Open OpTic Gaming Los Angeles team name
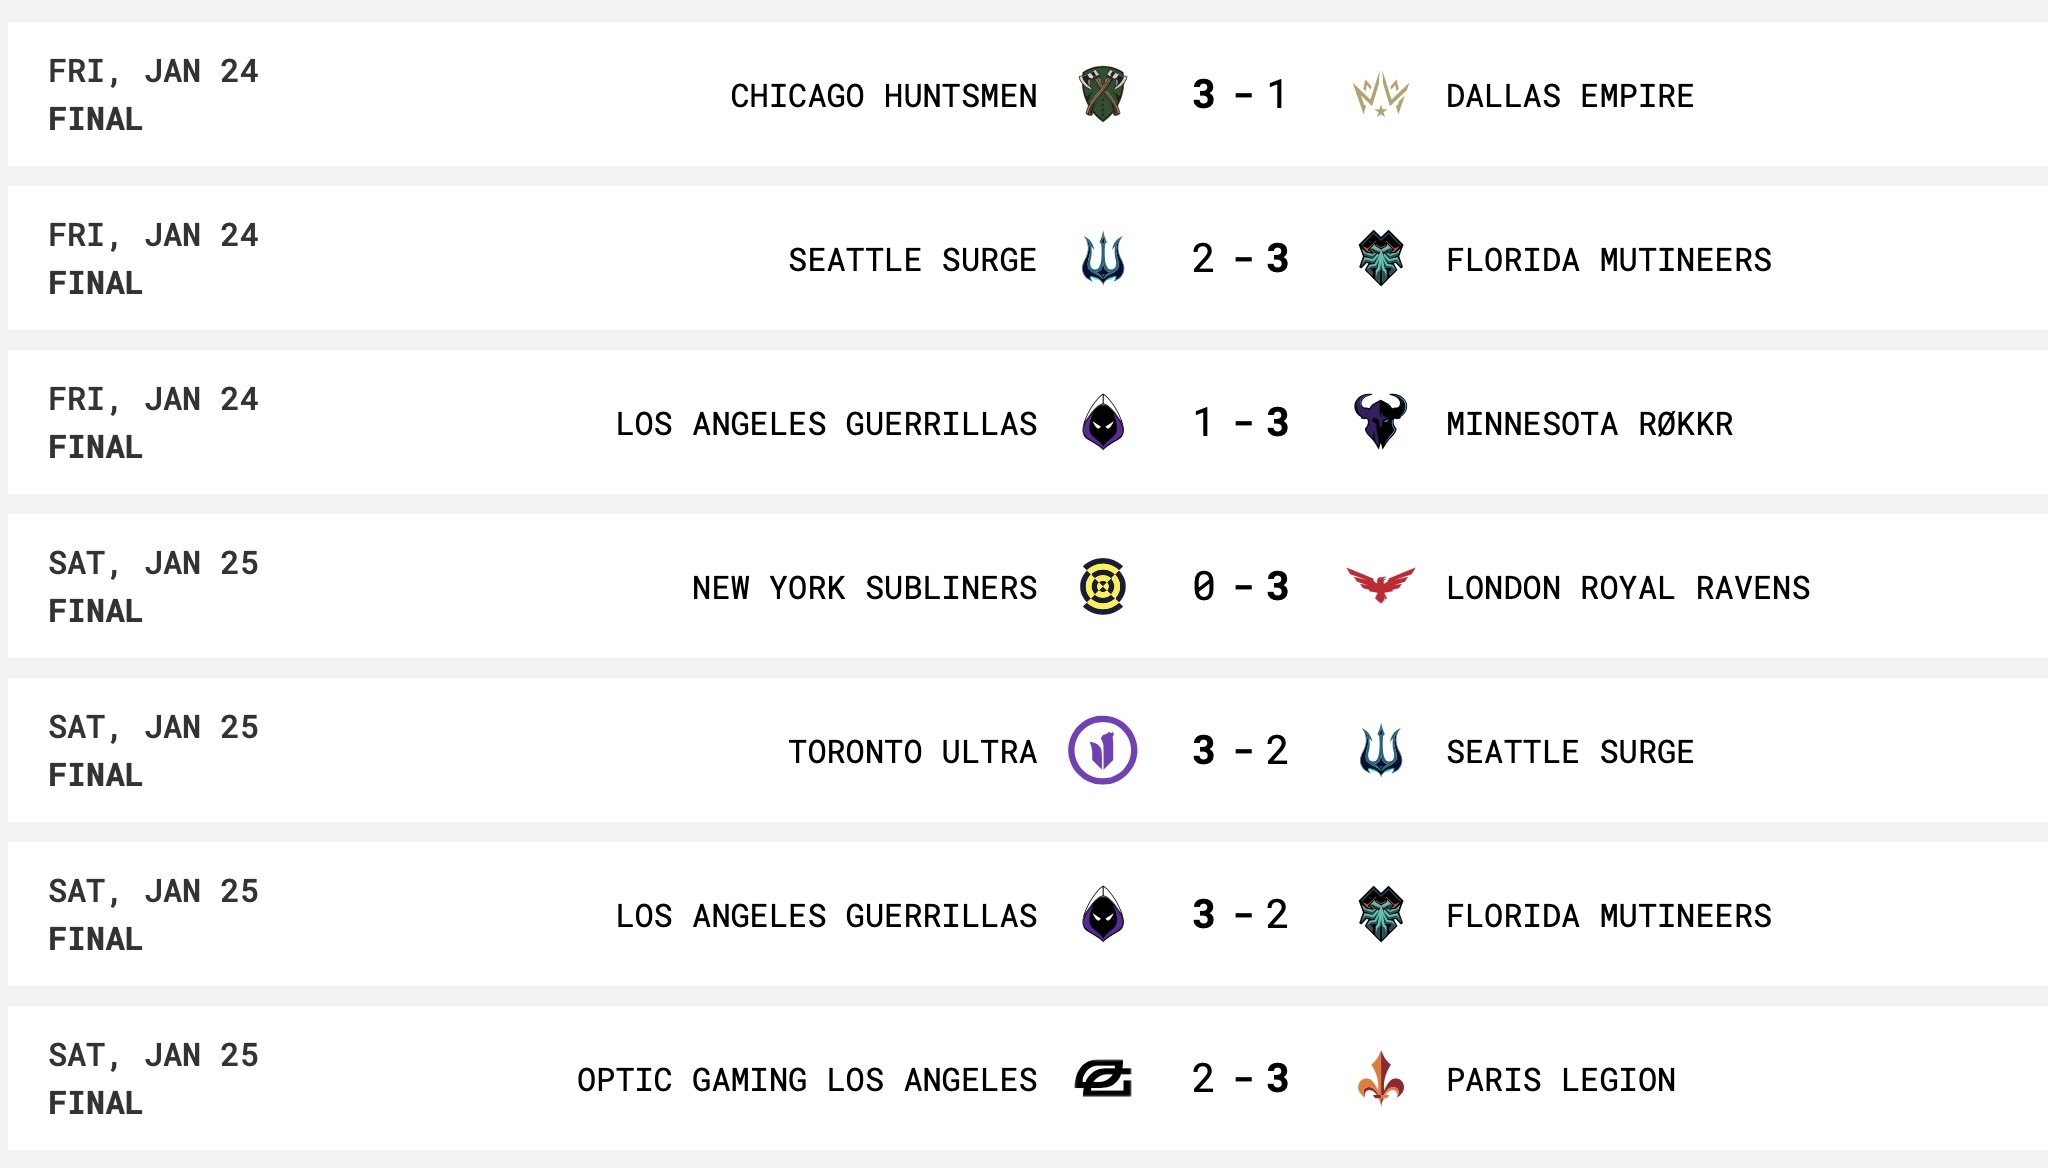 (807, 1080)
